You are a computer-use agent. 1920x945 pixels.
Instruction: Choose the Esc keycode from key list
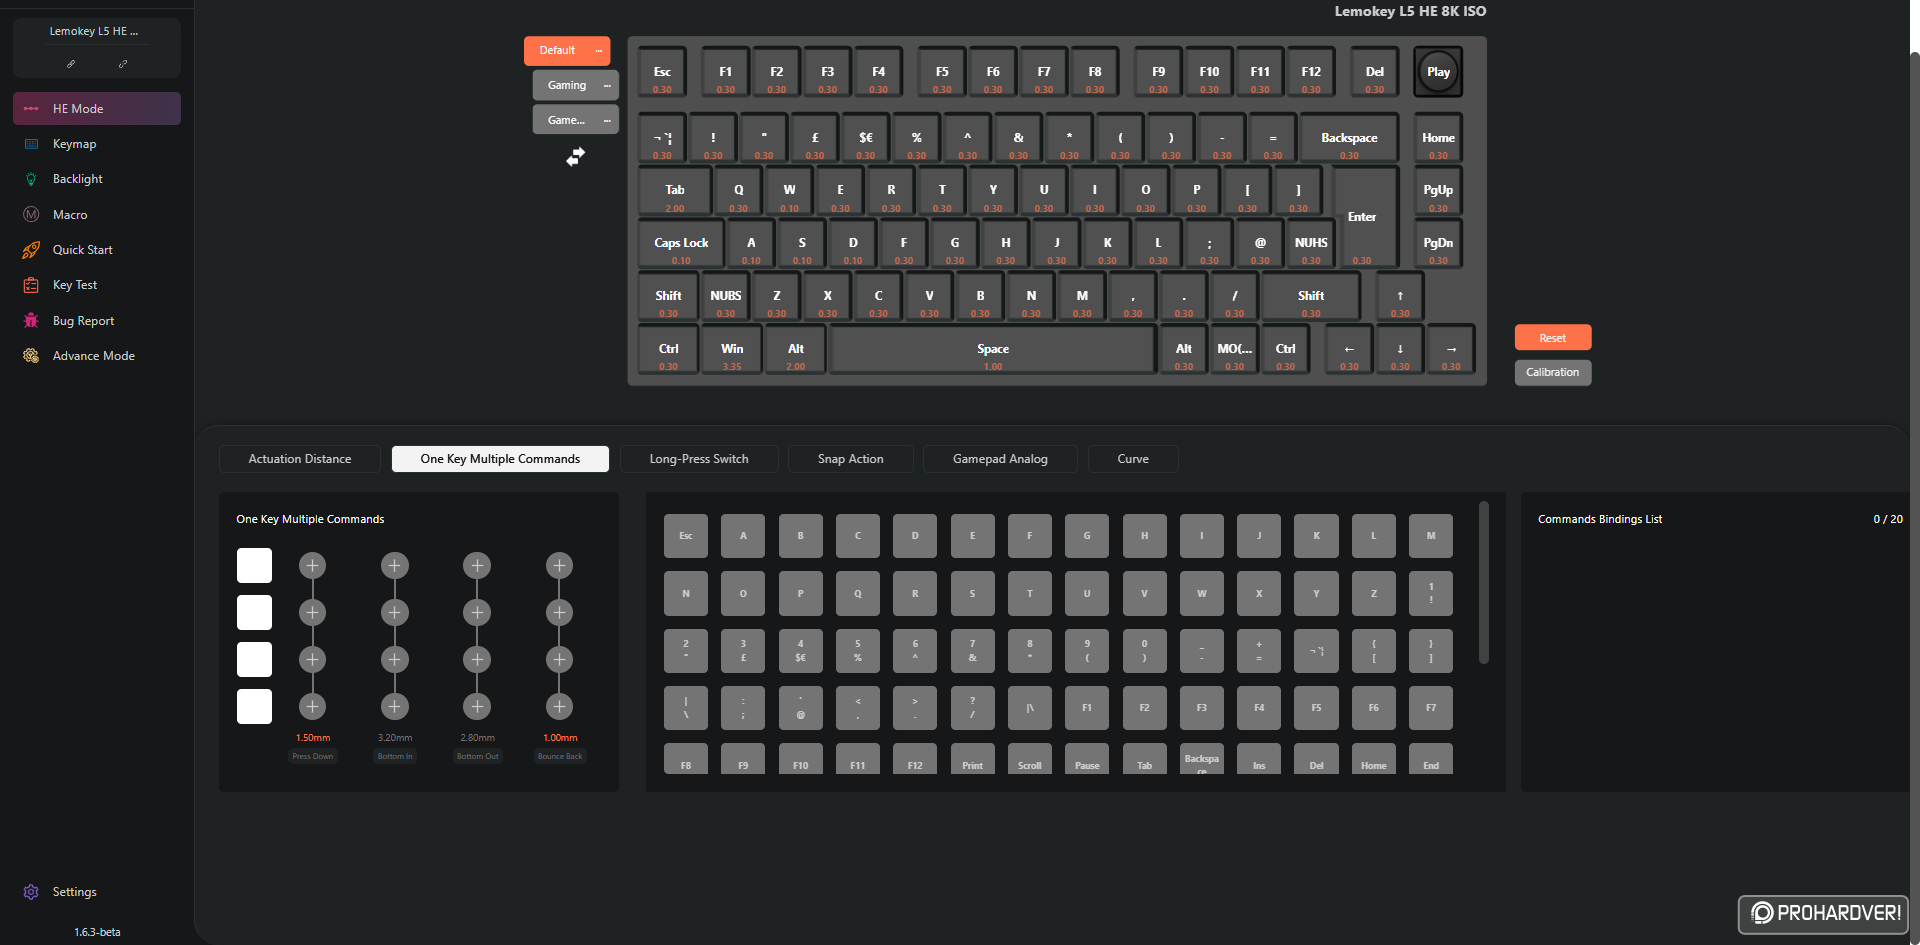[x=686, y=536]
